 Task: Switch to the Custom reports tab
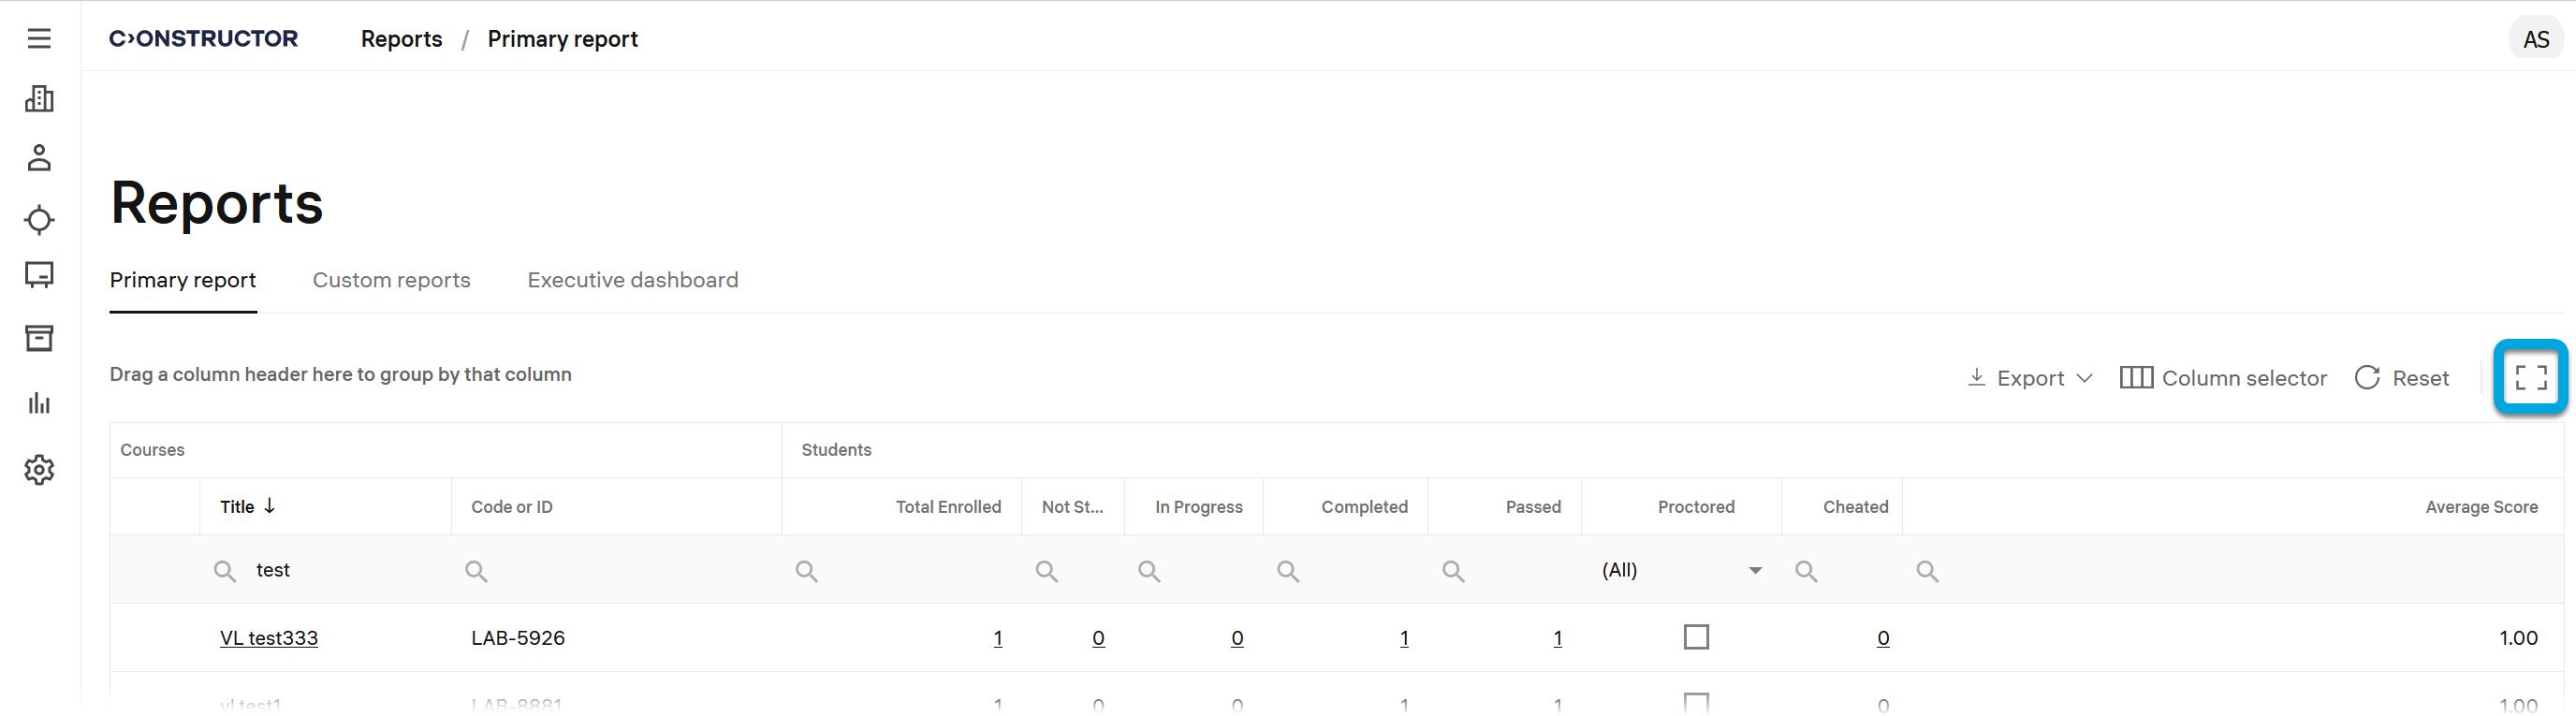tap(391, 280)
